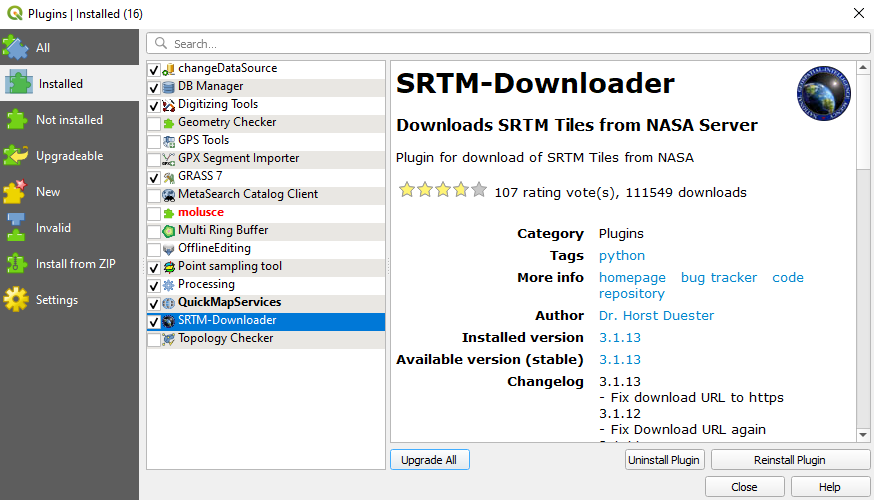Enable the OfflineEditing checkbox
The width and height of the screenshot is (874, 500).
coord(154,250)
